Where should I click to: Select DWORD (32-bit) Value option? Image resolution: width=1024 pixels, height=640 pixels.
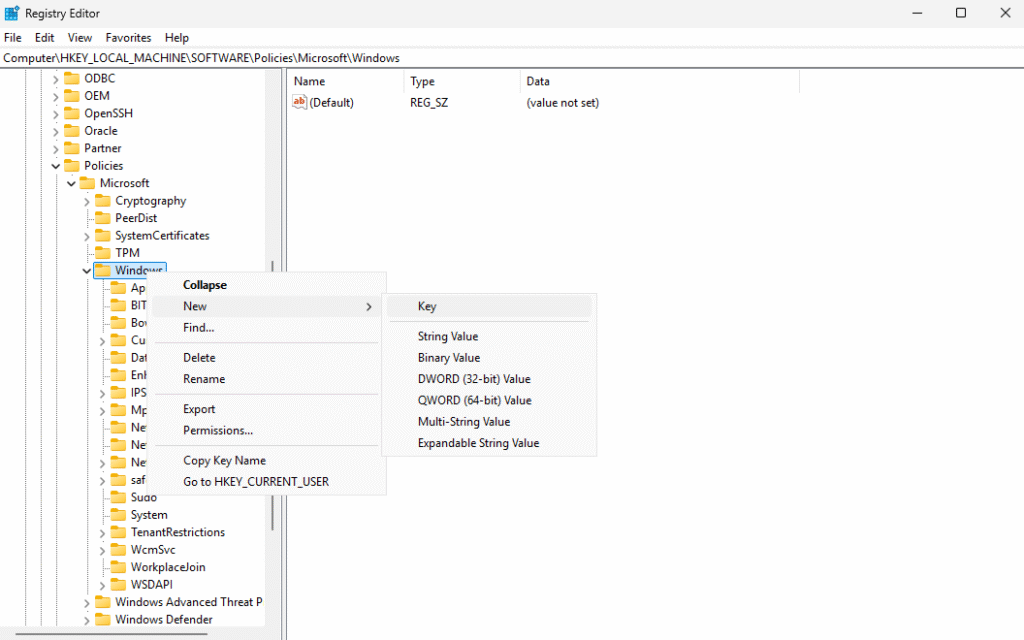point(474,379)
